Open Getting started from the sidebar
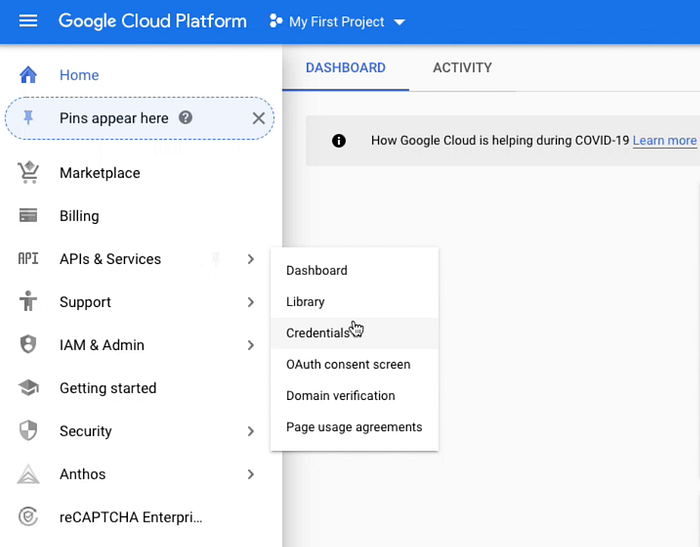The height and width of the screenshot is (547, 700). click(108, 388)
